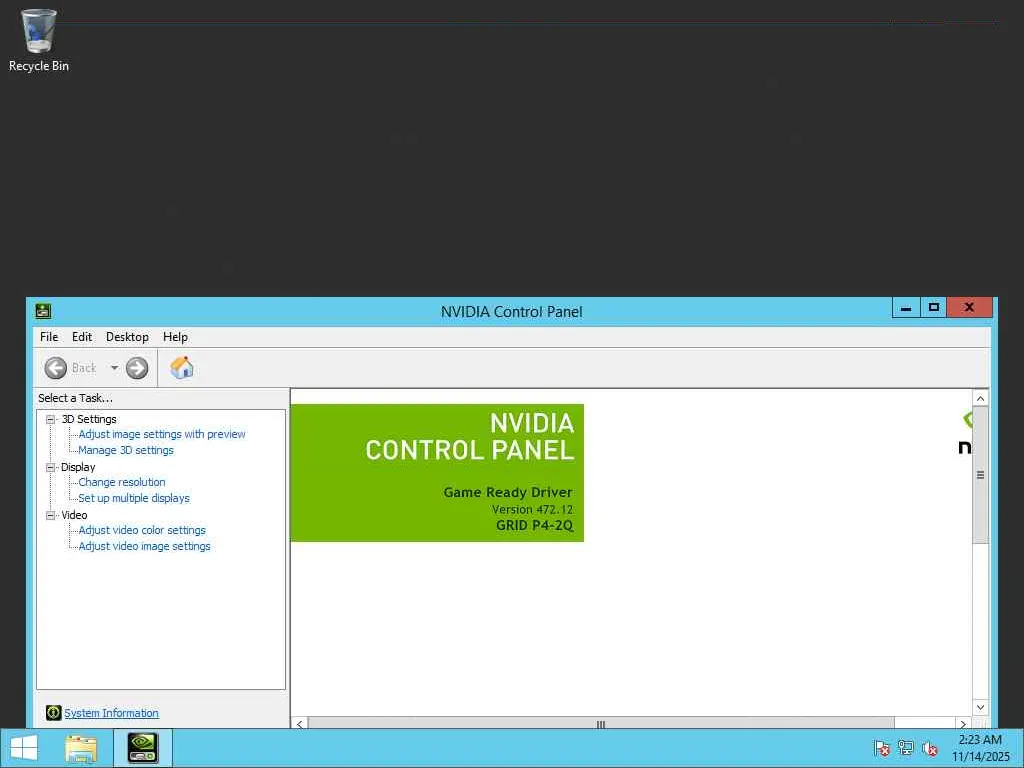Open the Edit menu
This screenshot has width=1024, height=768.
coord(82,337)
